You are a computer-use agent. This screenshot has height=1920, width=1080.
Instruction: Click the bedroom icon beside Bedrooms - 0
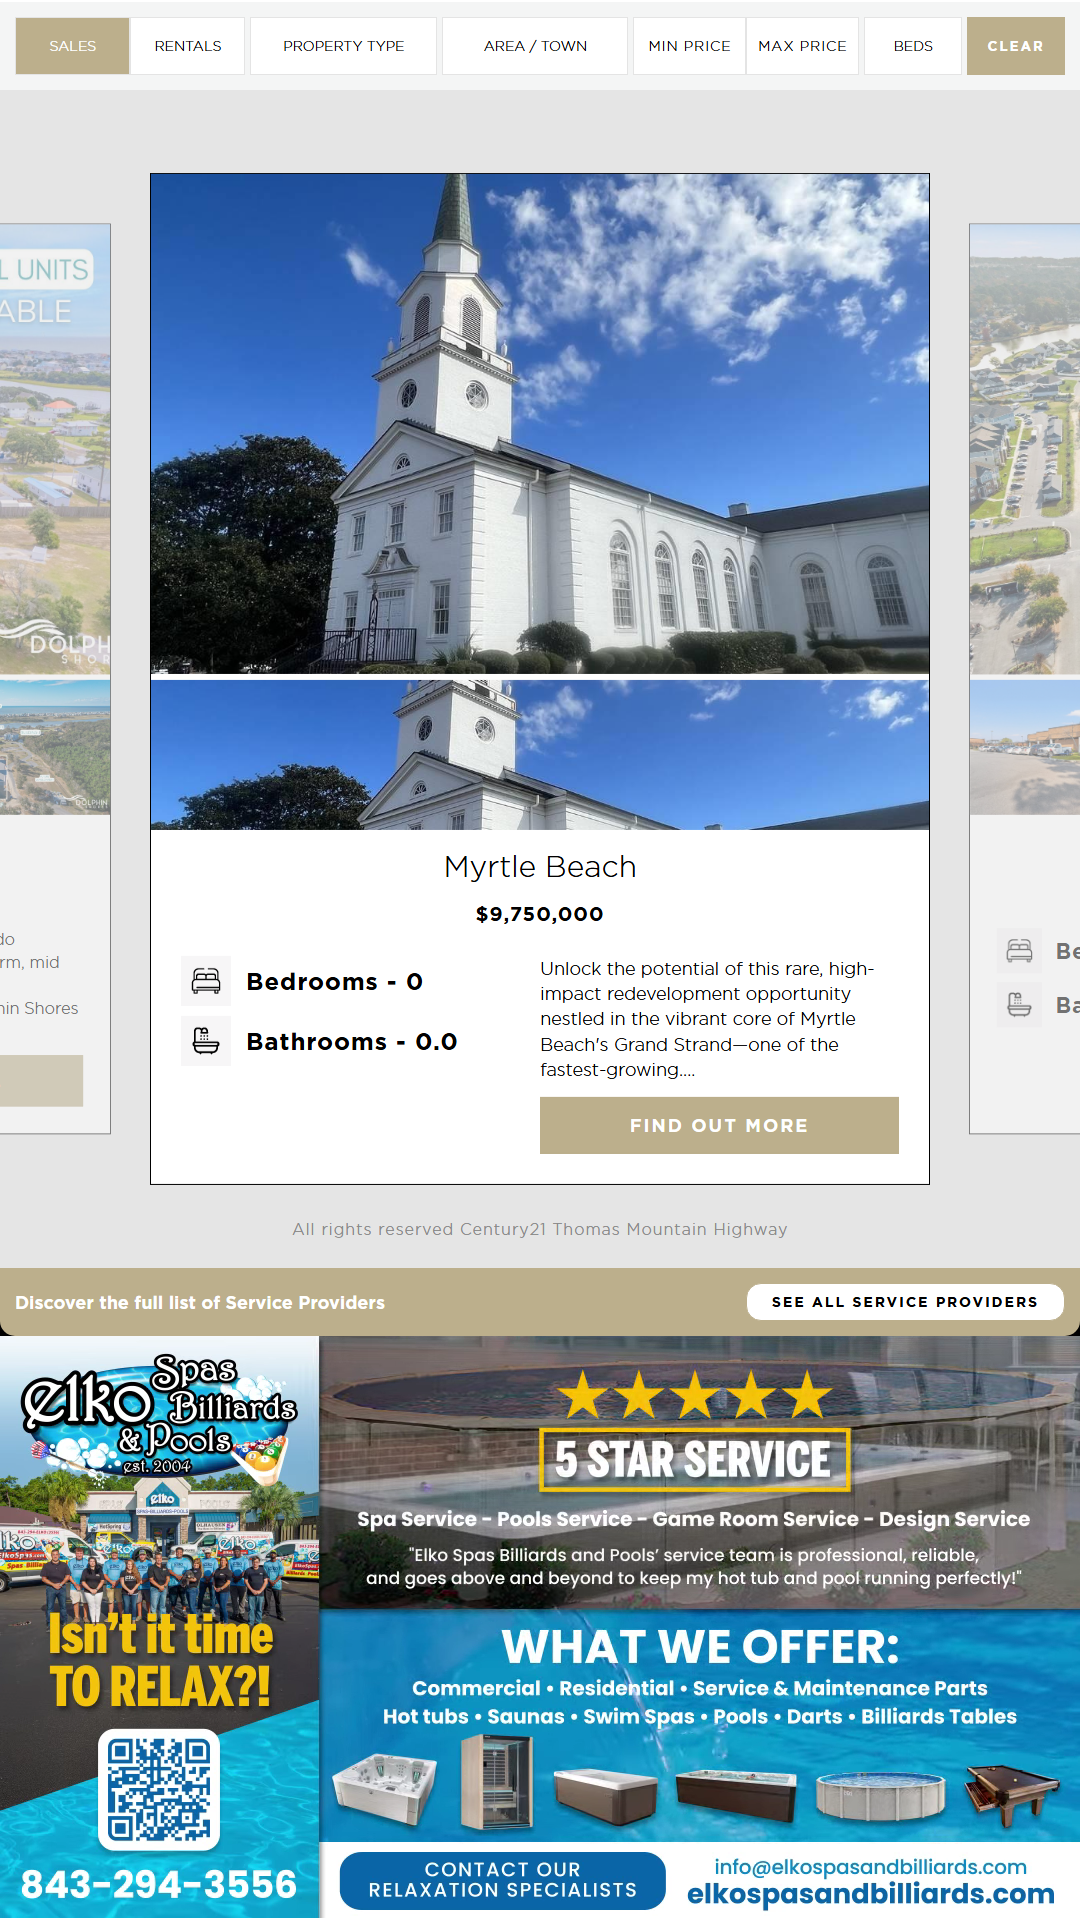click(x=206, y=981)
